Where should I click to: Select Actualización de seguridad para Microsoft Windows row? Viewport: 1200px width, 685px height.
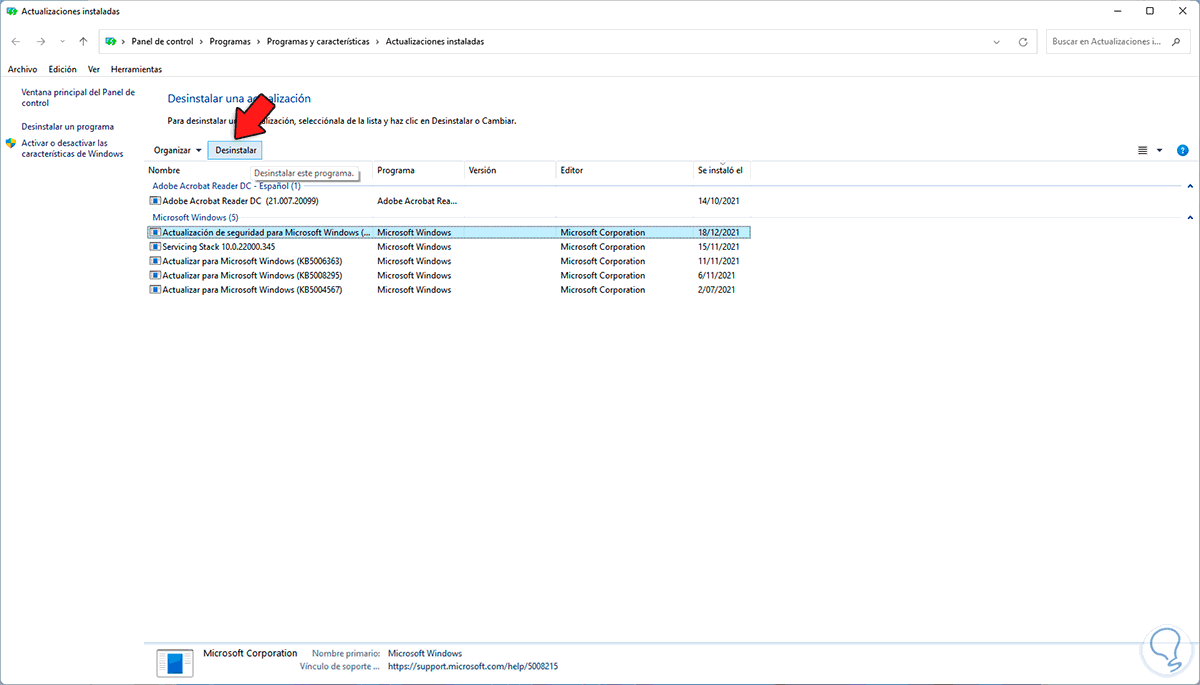click(x=447, y=232)
